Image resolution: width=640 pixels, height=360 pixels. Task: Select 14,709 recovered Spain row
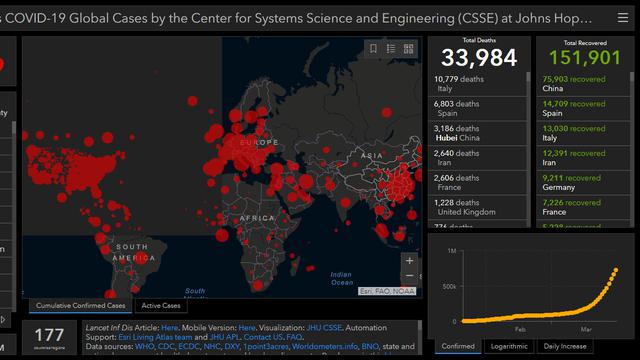tap(583, 109)
